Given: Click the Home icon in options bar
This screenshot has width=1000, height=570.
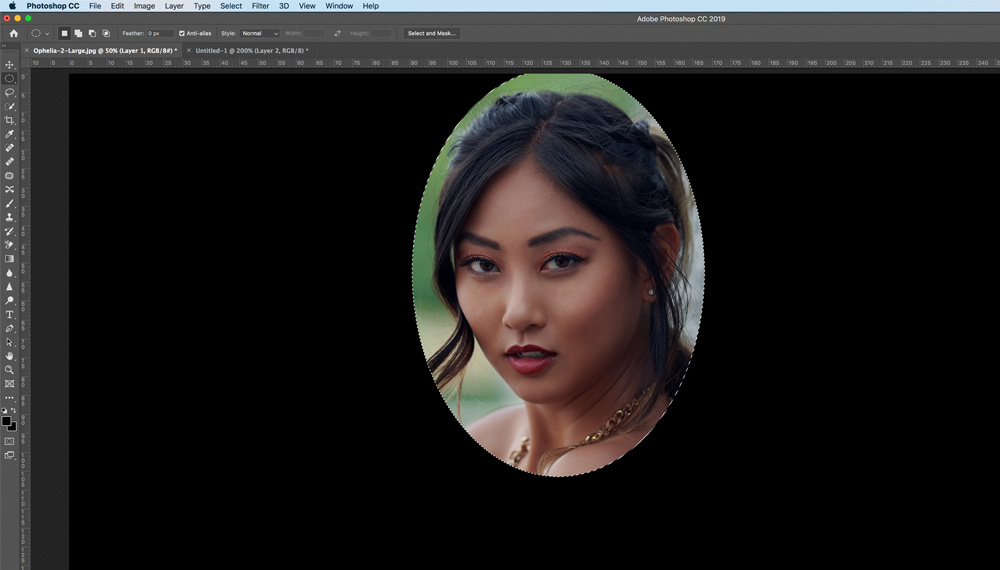Looking at the screenshot, I should click(13, 33).
